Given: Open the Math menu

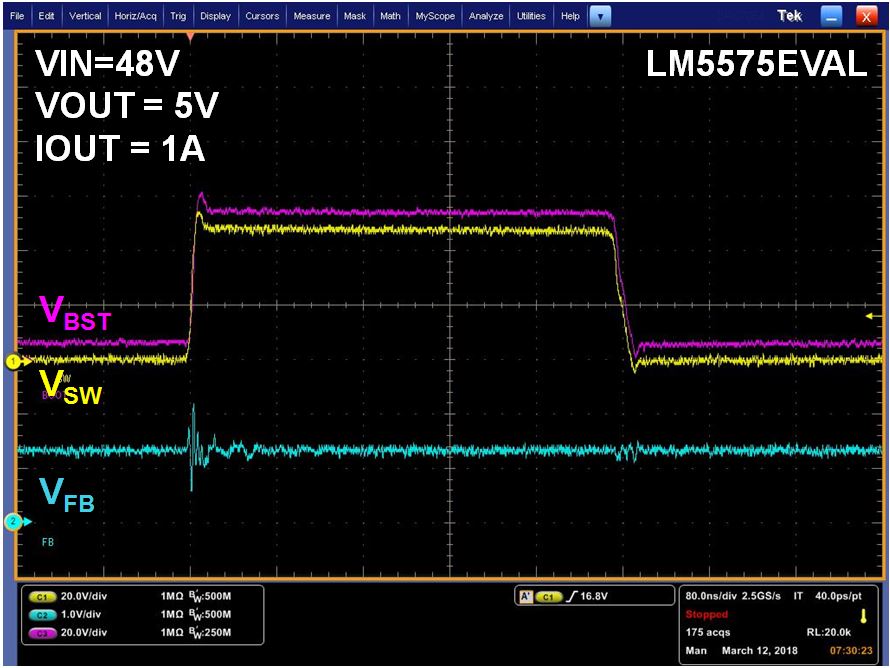Looking at the screenshot, I should pyautogui.click(x=390, y=16).
